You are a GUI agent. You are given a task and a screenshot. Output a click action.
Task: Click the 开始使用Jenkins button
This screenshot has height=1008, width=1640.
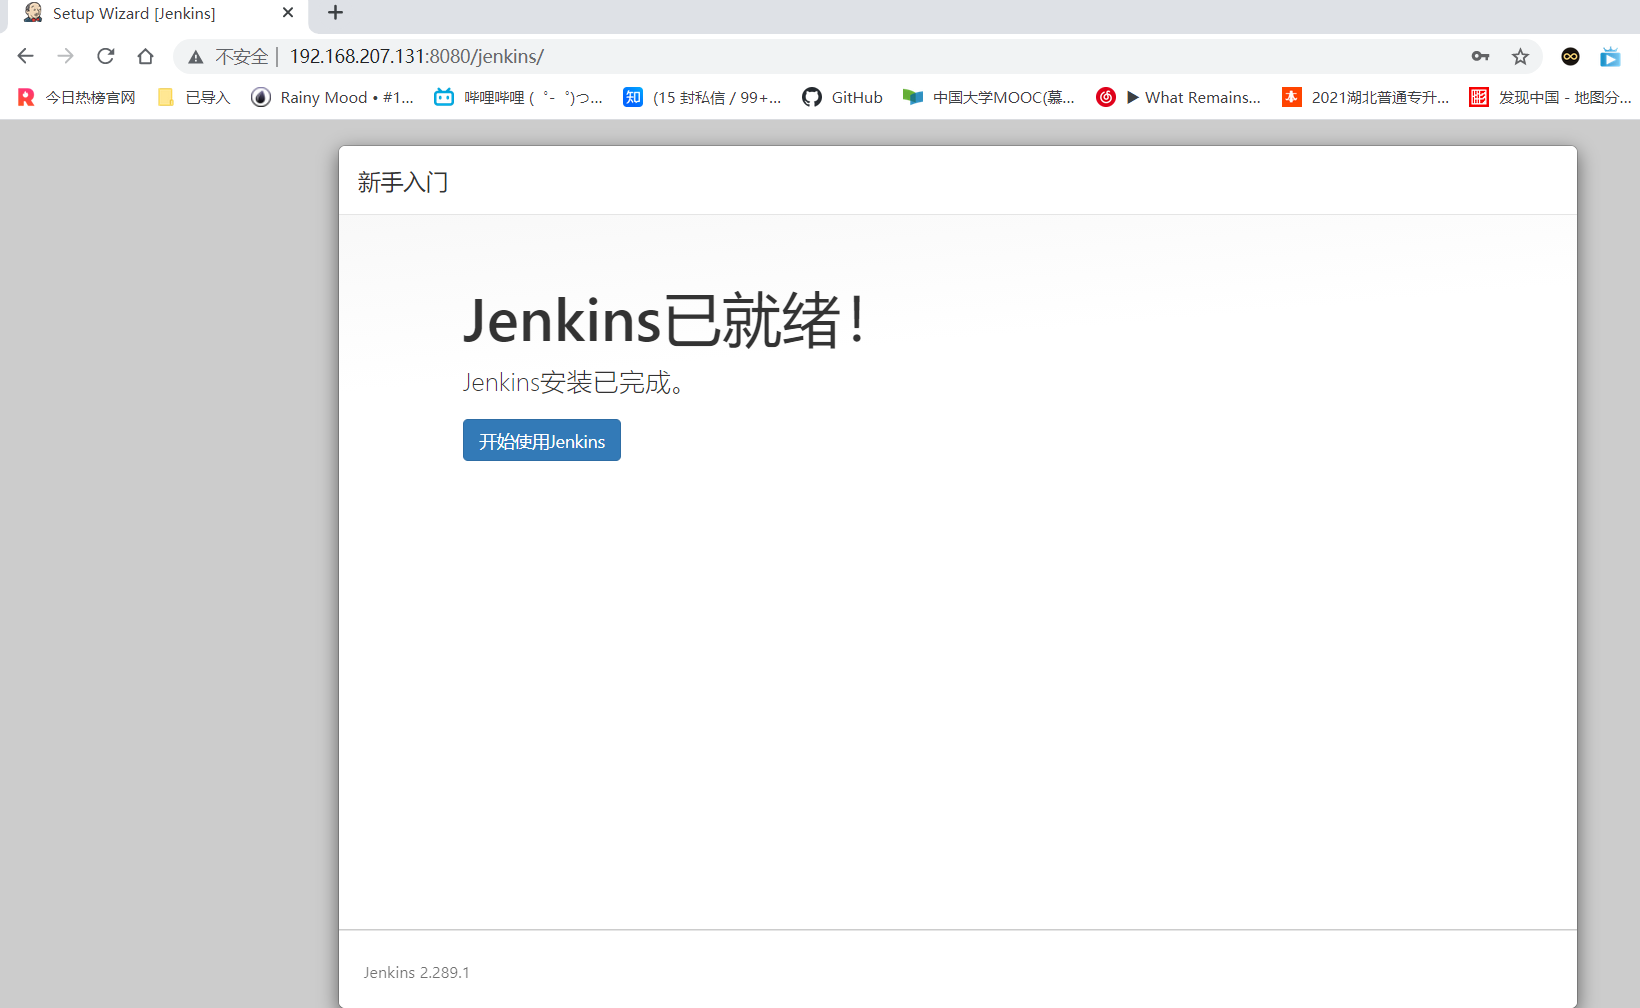pos(542,440)
